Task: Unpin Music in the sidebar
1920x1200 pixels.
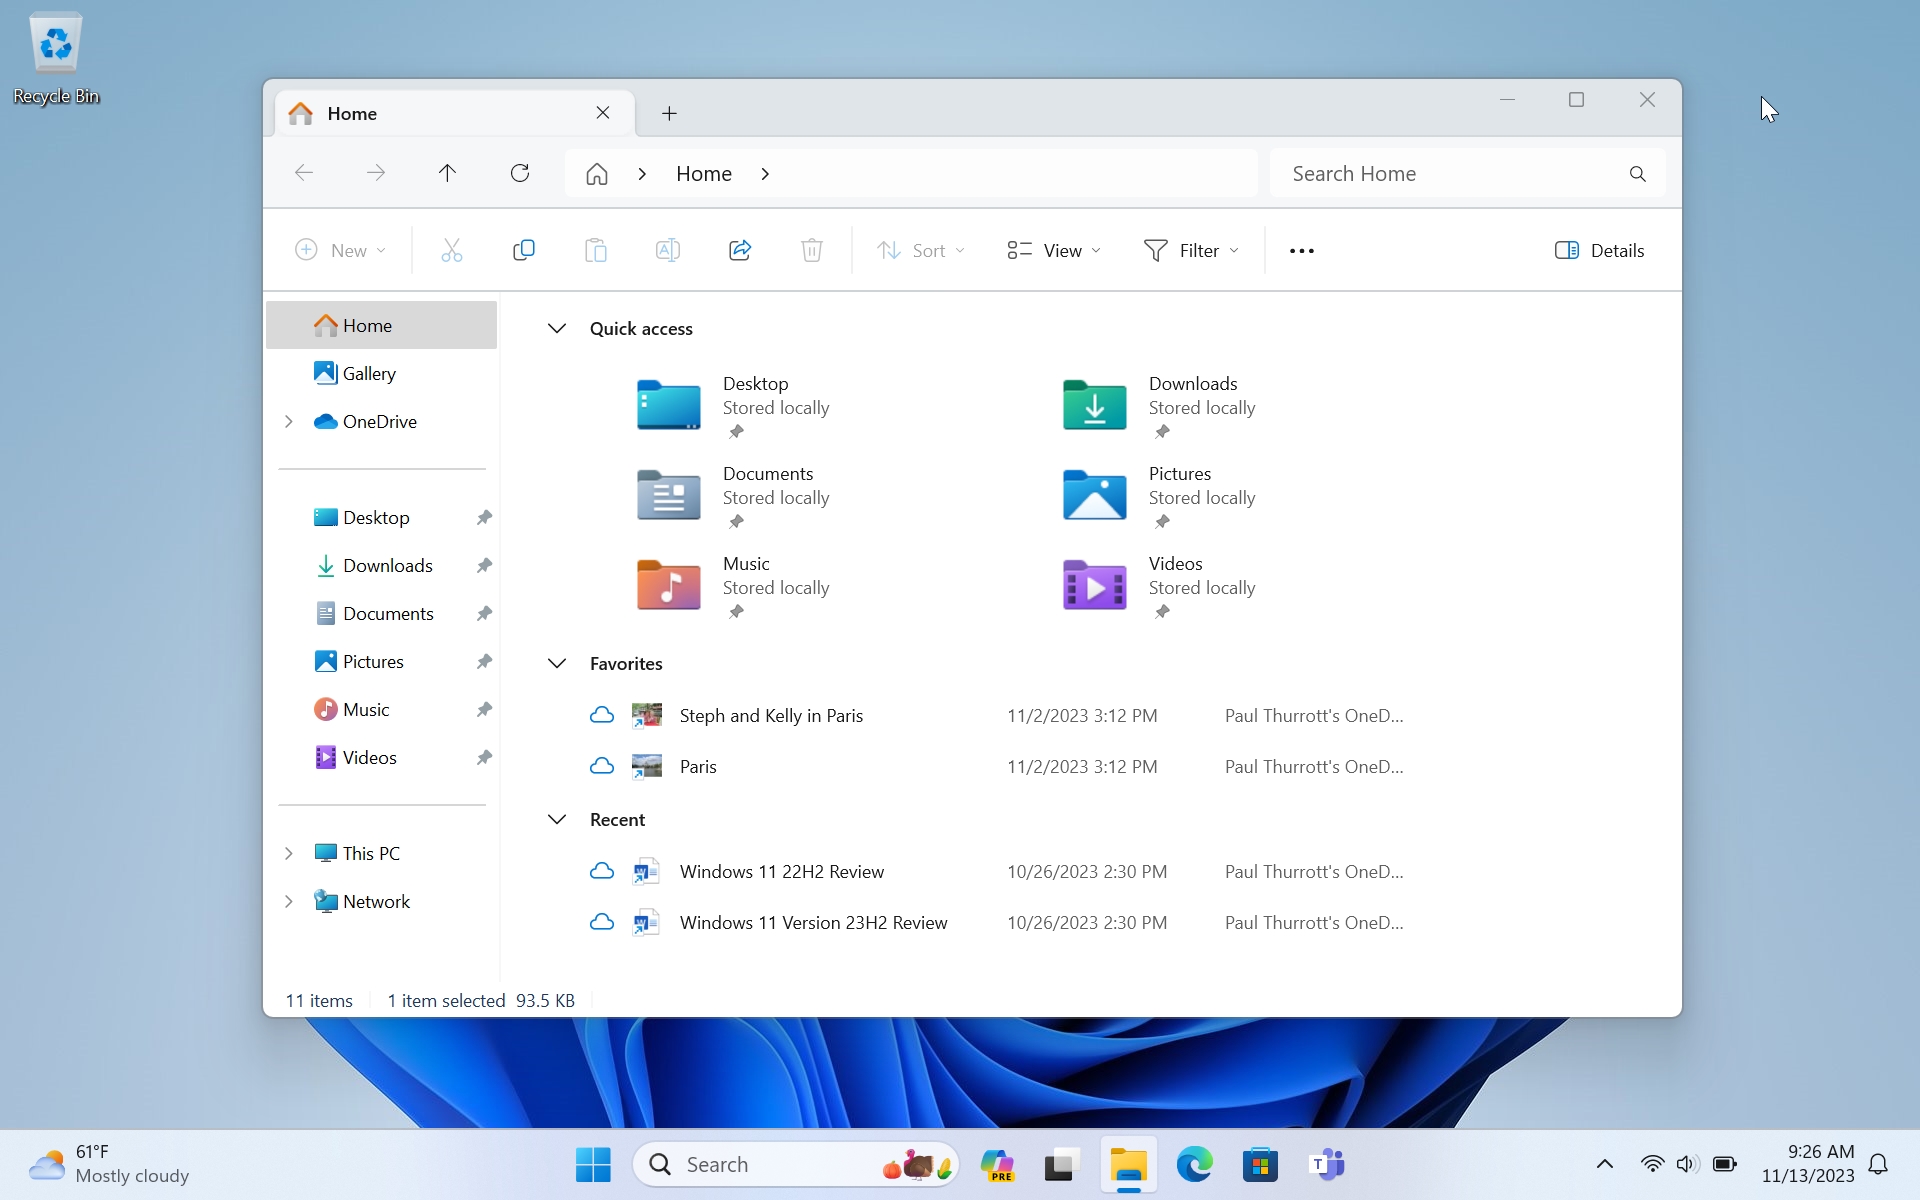Action: tap(484, 710)
